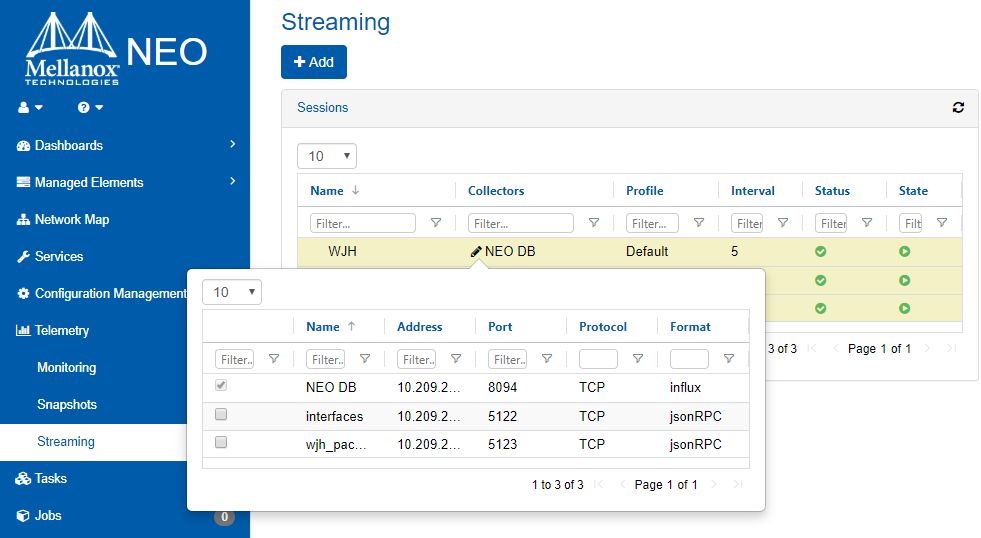Viewport: 981px width, 538px height.
Task: Open filter icon for Collectors column
Action: point(593,223)
